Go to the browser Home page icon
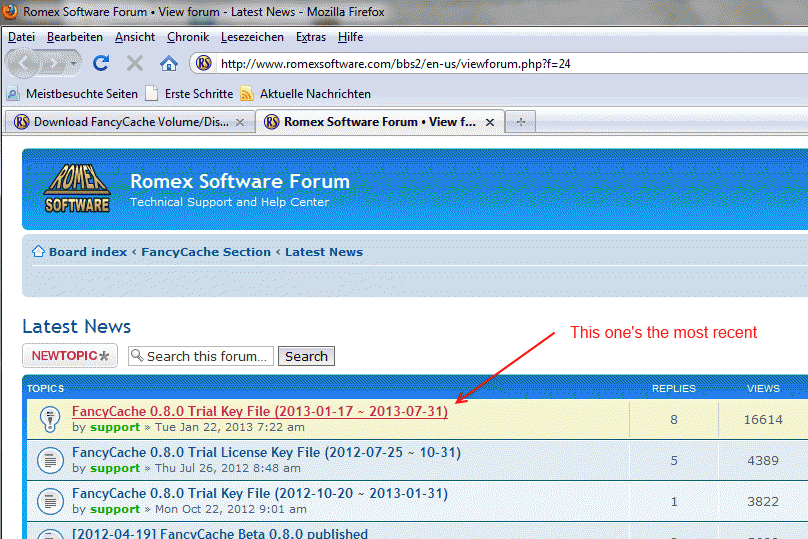This screenshot has width=808, height=539. point(169,63)
